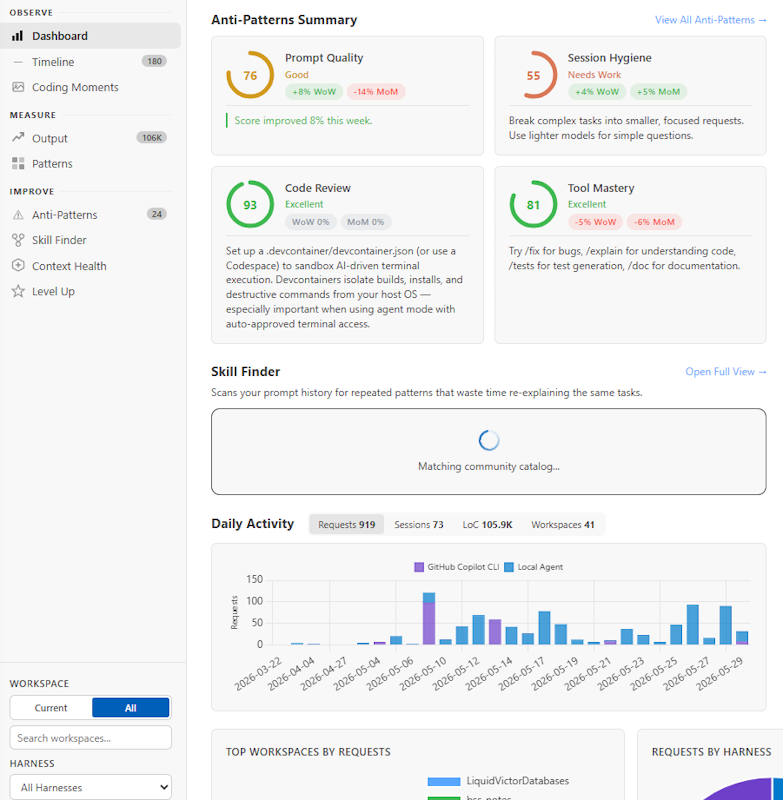Click the Output trend arrow icon
This screenshot has height=800, width=783.
point(18,138)
